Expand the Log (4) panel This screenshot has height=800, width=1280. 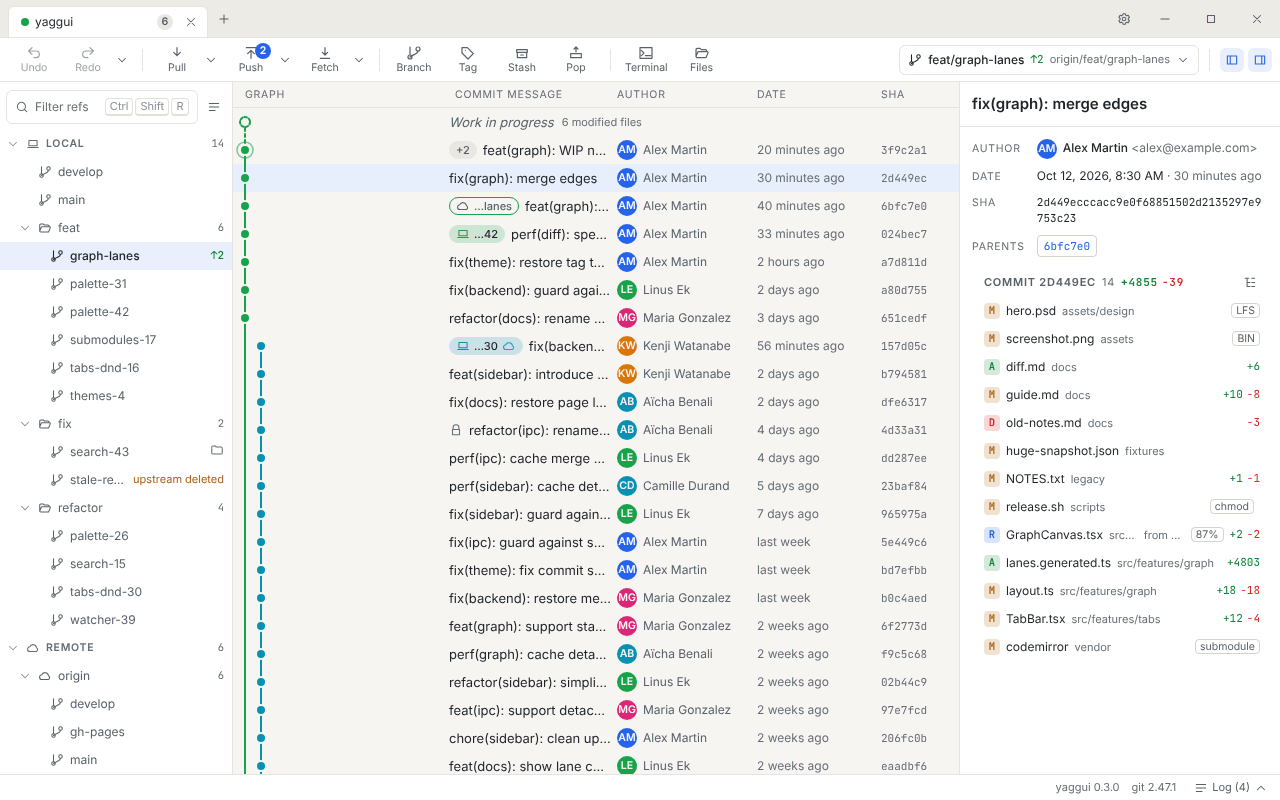pos(1231,787)
